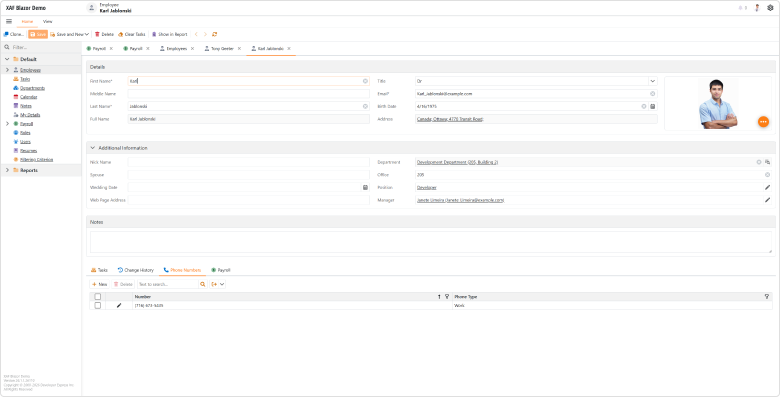This screenshot has height=397, width=780.
Task: Click the Delete button in main toolbar
Action: coord(104,34)
